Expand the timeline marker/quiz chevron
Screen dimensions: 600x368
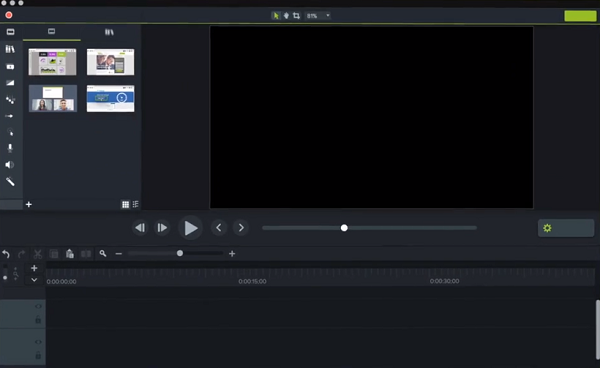coord(34,280)
